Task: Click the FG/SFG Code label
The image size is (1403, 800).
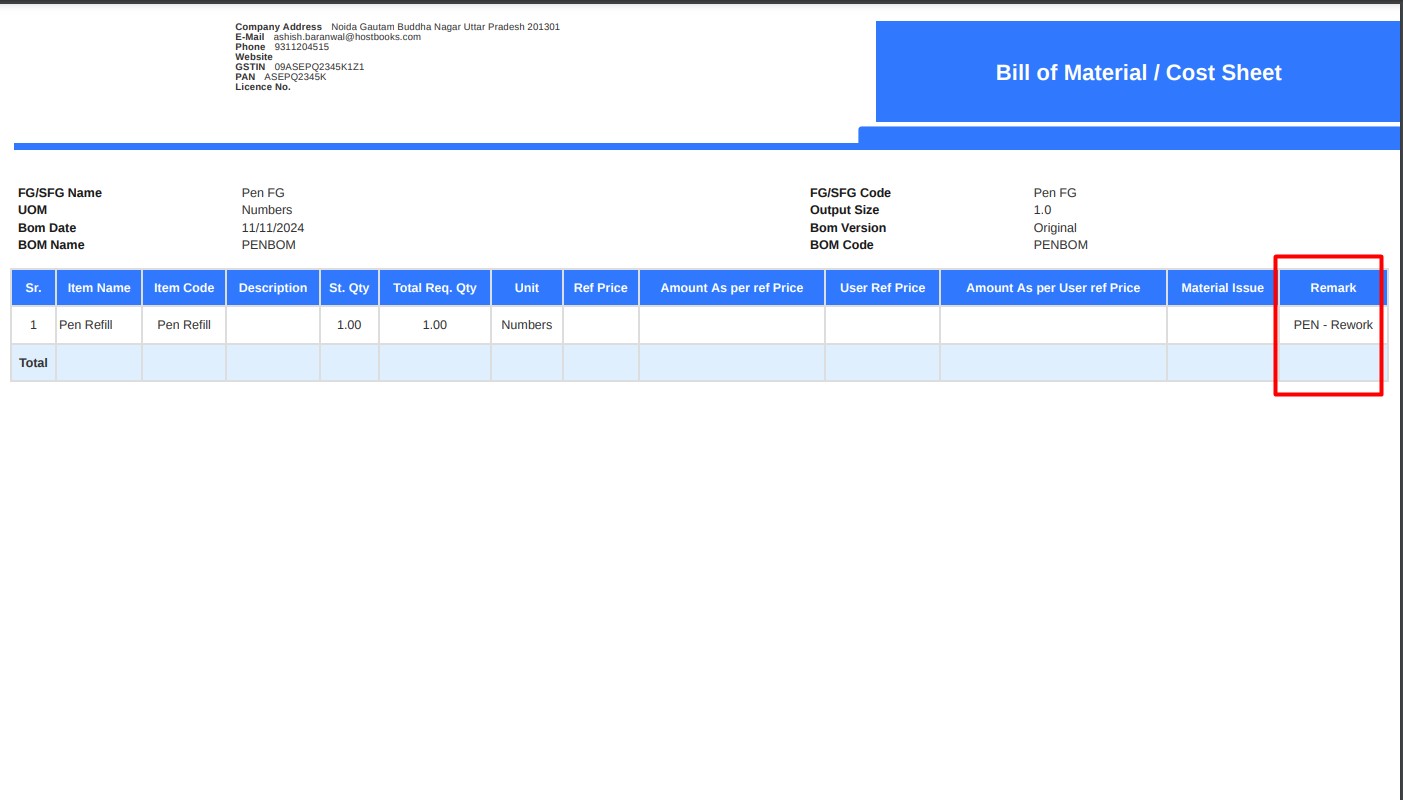Action: (850, 193)
